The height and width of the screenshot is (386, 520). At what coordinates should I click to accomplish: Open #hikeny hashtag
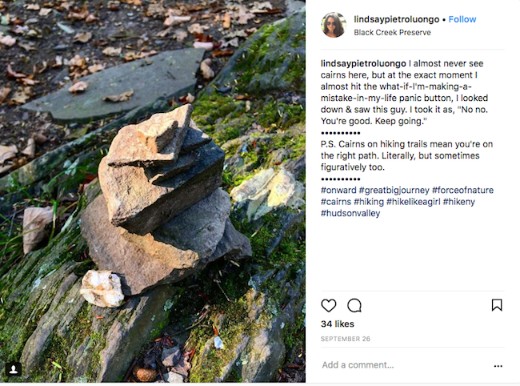click(459, 202)
